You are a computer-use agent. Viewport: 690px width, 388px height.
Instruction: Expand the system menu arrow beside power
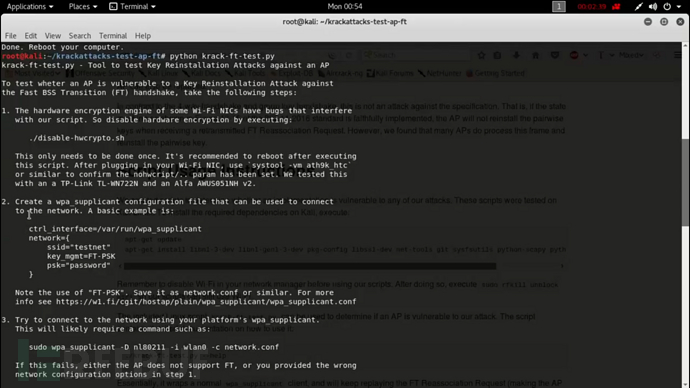pos(679,7)
